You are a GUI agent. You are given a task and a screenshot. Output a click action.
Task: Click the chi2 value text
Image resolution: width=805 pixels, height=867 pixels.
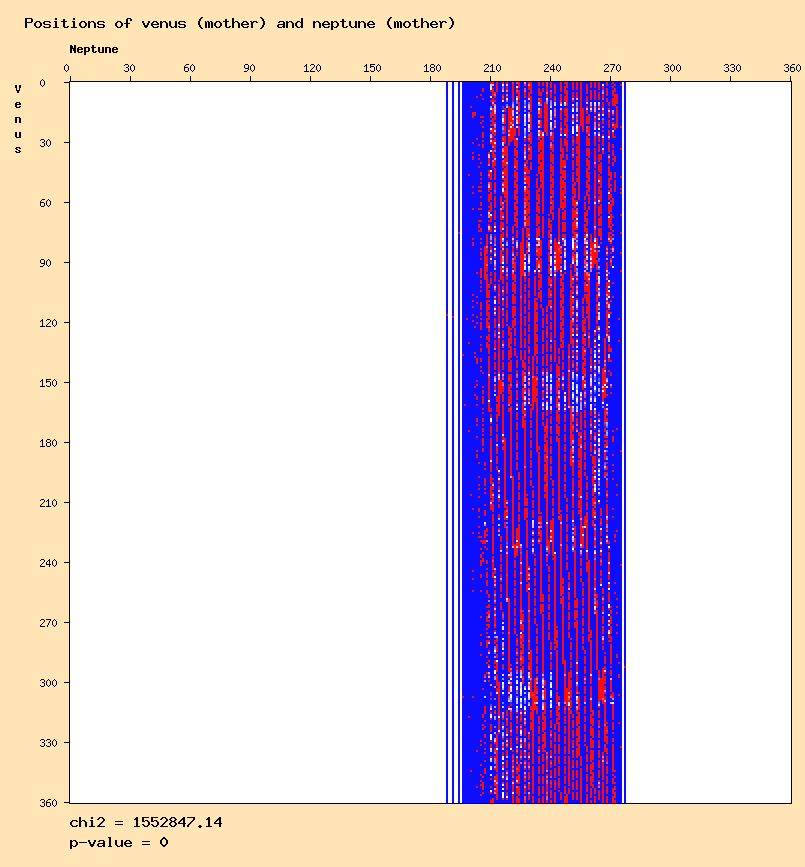145,822
